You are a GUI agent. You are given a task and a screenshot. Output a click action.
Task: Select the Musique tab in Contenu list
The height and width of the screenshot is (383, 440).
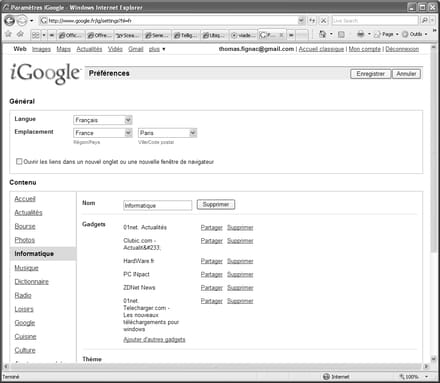pyautogui.click(x=27, y=268)
